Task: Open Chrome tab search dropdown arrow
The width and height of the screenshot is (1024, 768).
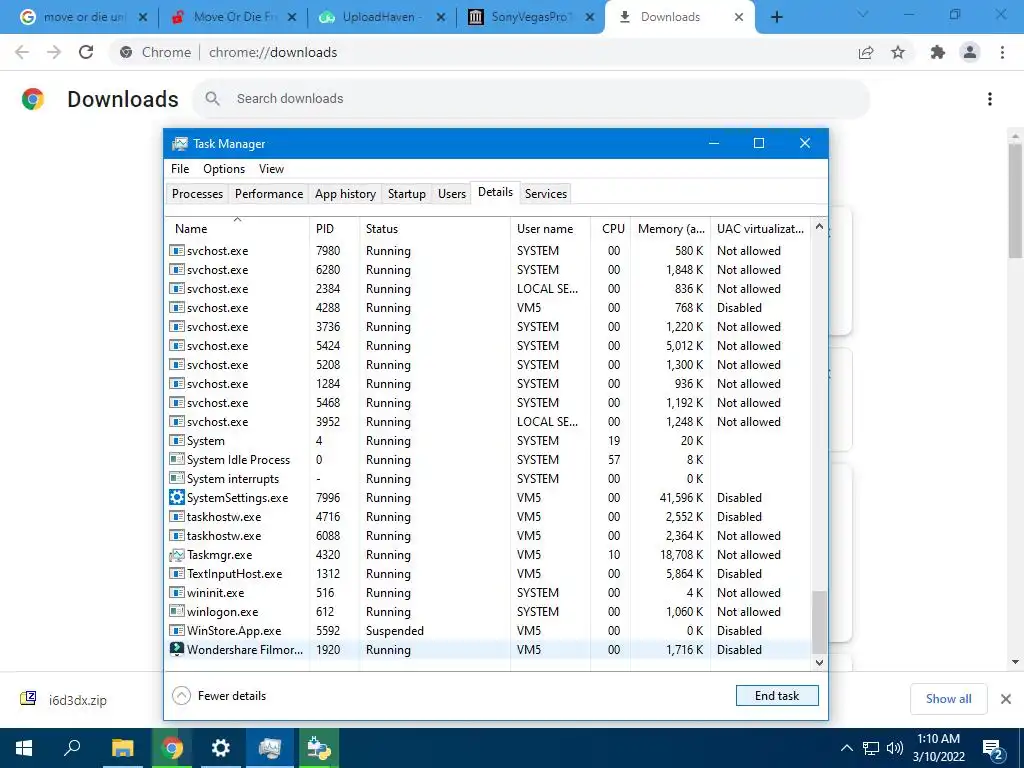Action: (x=863, y=14)
